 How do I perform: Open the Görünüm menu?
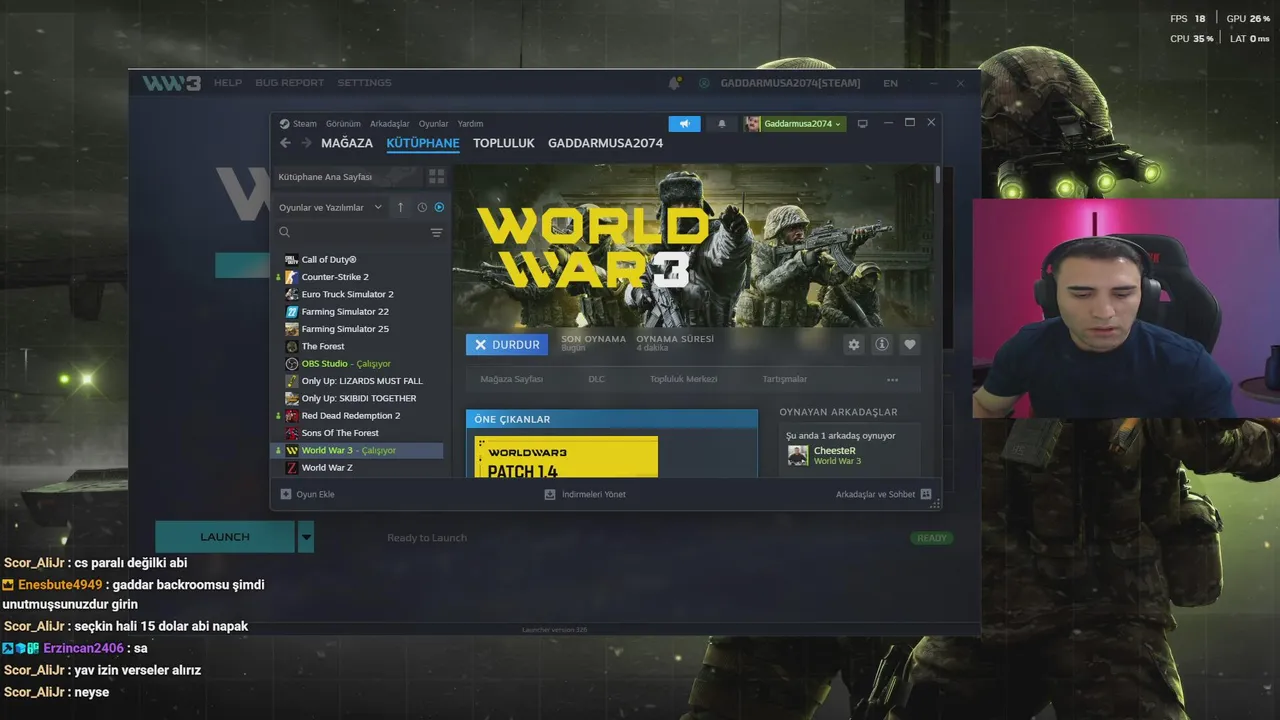tap(343, 124)
